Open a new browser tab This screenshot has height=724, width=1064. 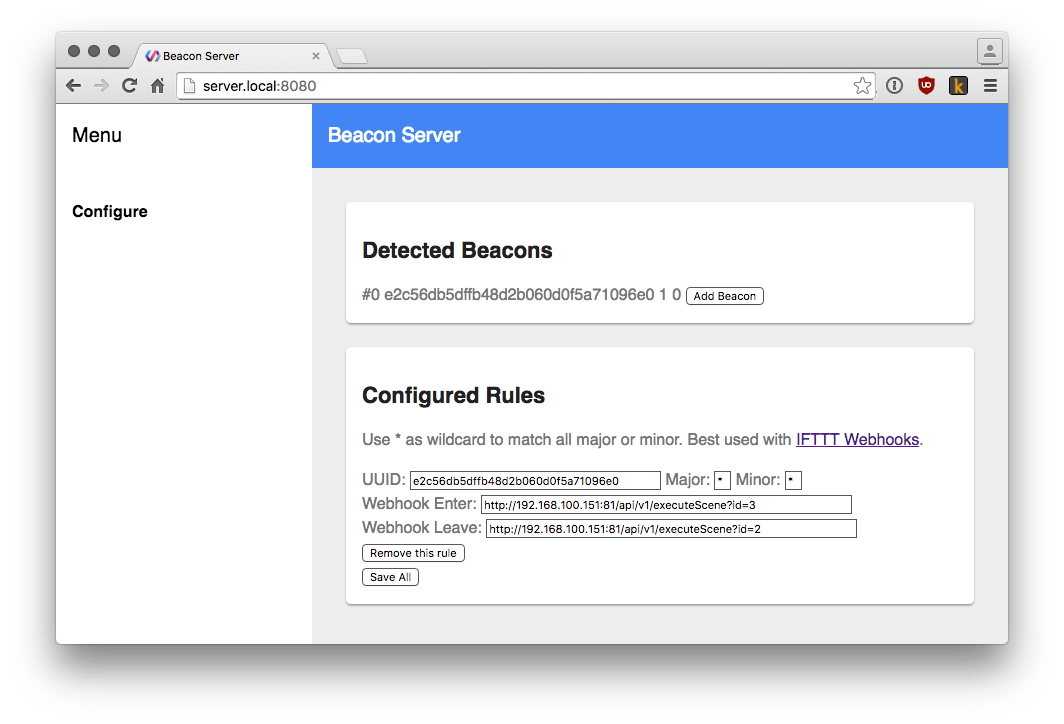point(351,57)
